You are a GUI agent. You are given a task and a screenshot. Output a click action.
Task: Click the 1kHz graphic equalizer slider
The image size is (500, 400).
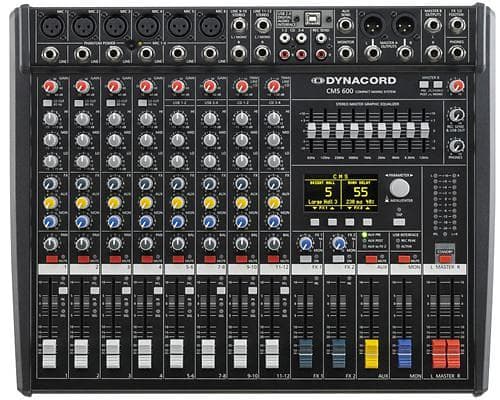(x=368, y=131)
